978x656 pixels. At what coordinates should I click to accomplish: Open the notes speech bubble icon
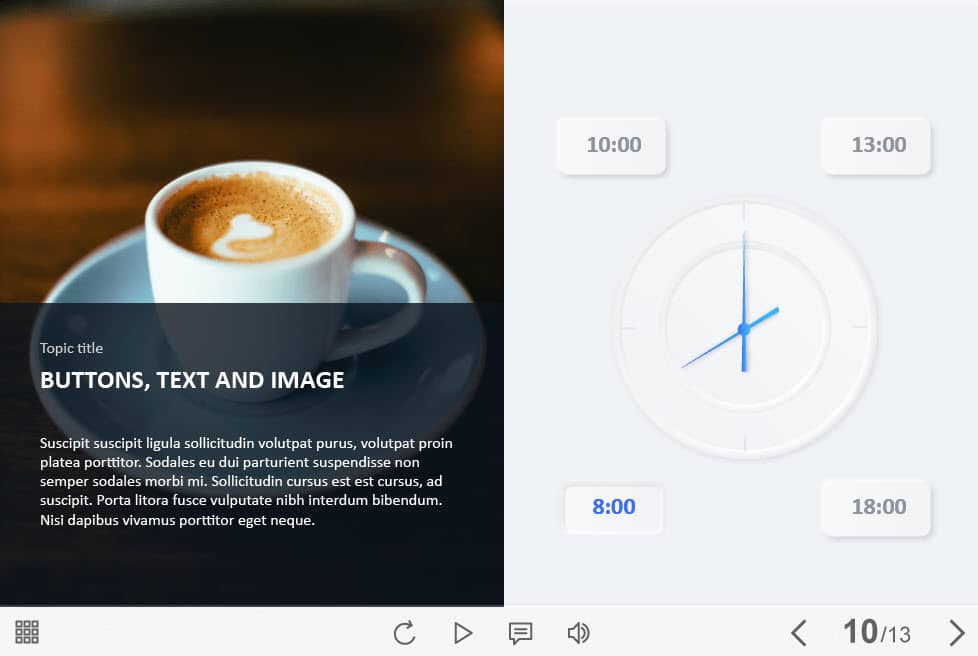(520, 633)
